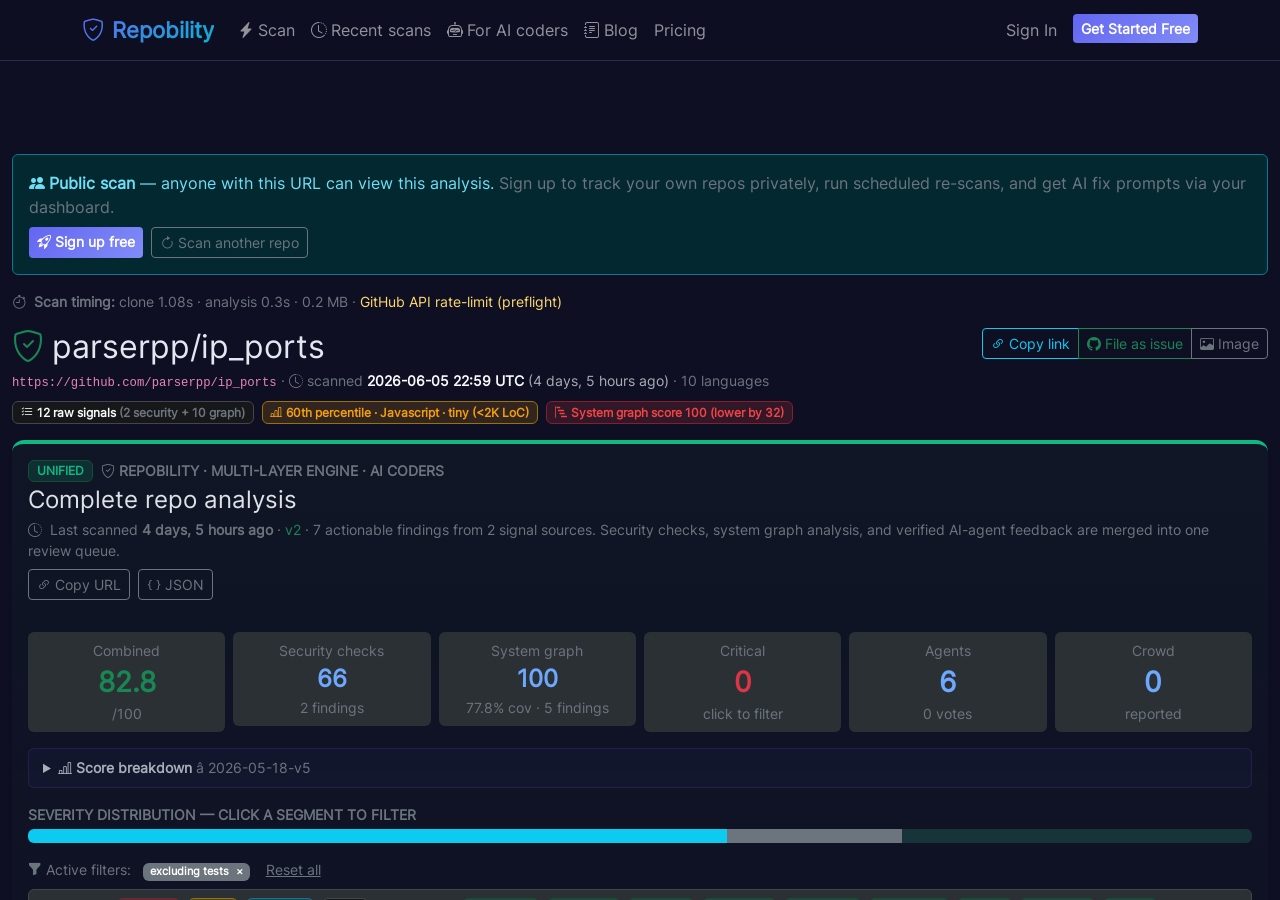The width and height of the screenshot is (1280, 900).
Task: Expand the Score breakdown section
Action: coord(640,768)
